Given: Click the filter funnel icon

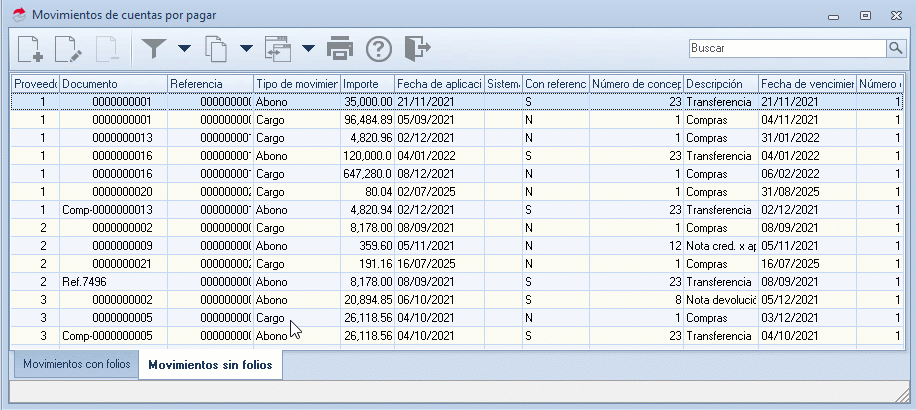Looking at the screenshot, I should pos(153,48).
